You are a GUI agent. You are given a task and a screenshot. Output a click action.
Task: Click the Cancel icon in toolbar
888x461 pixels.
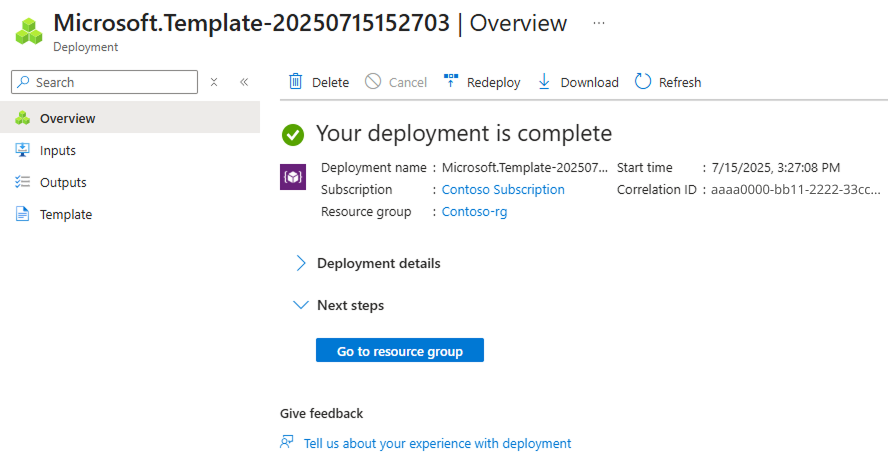[x=373, y=82]
